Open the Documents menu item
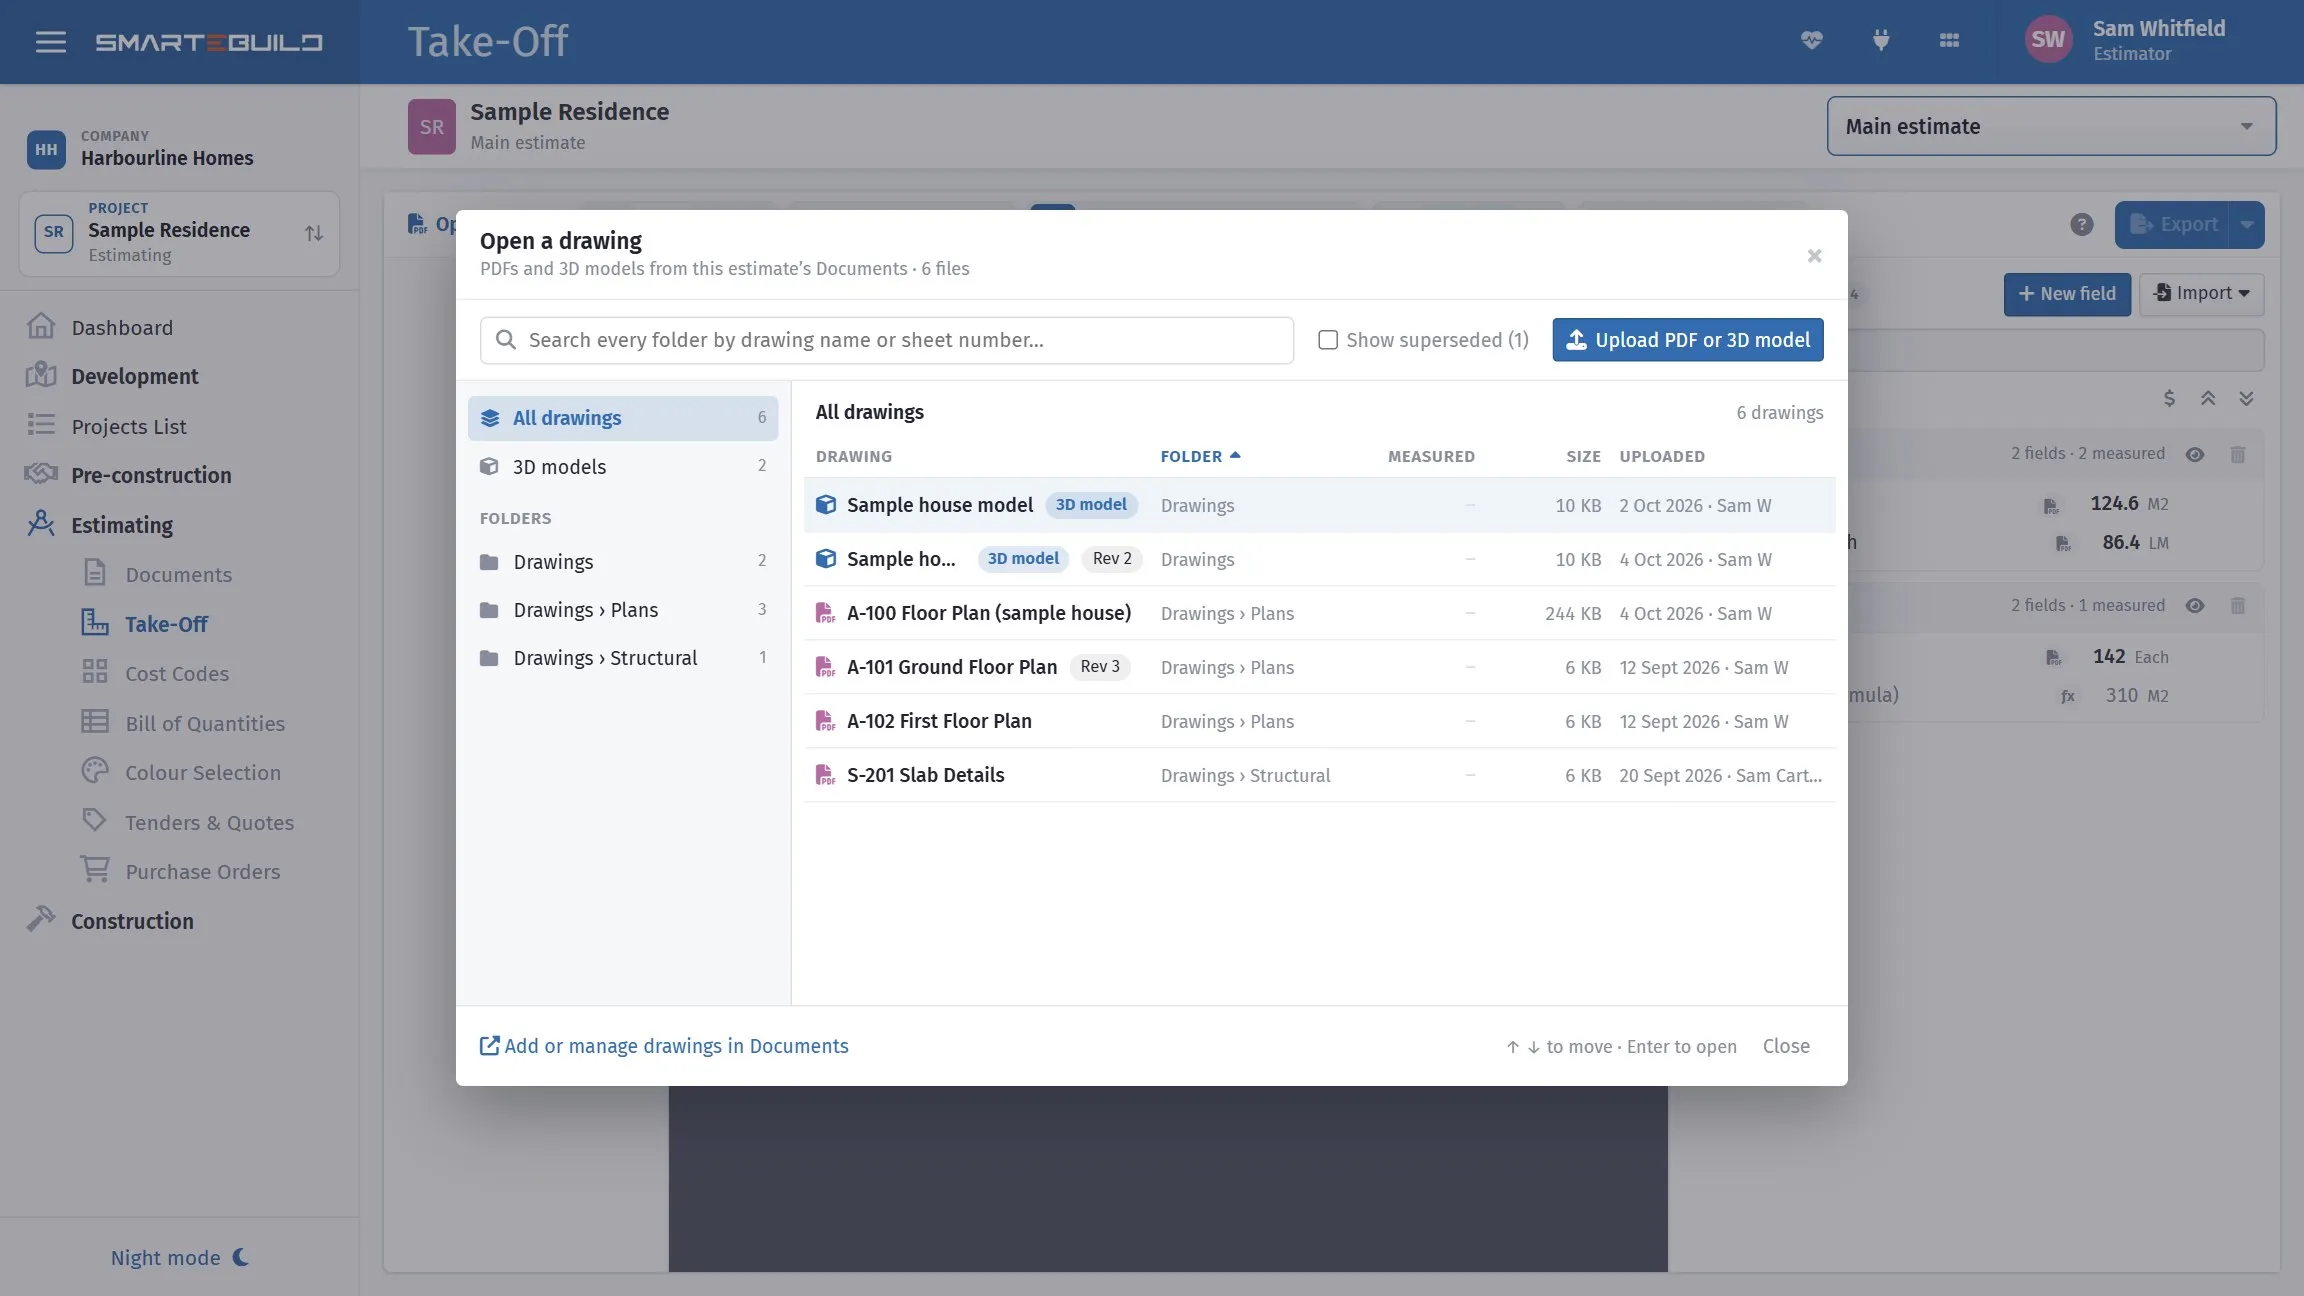Screen dimensions: 2304x1296 point(178,574)
